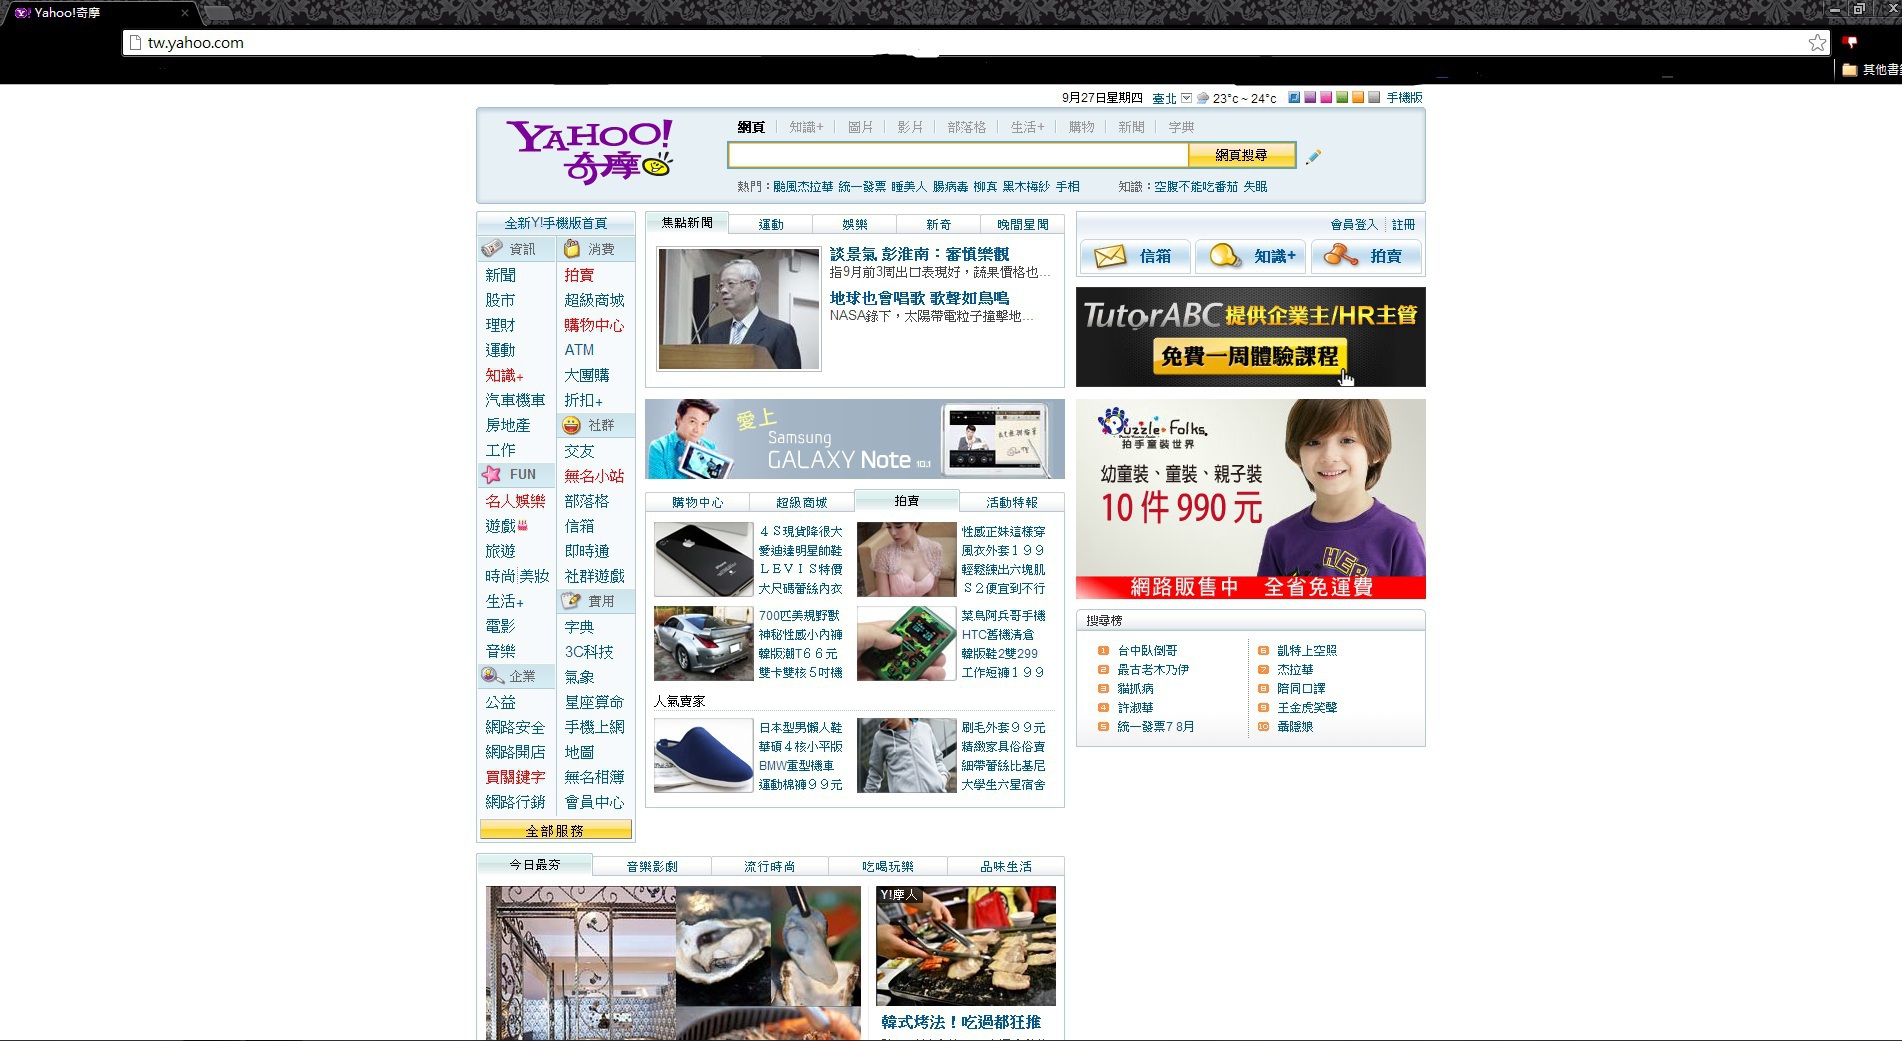Open the 娛樂 news tab
The height and width of the screenshot is (1041, 1902).
[855, 224]
